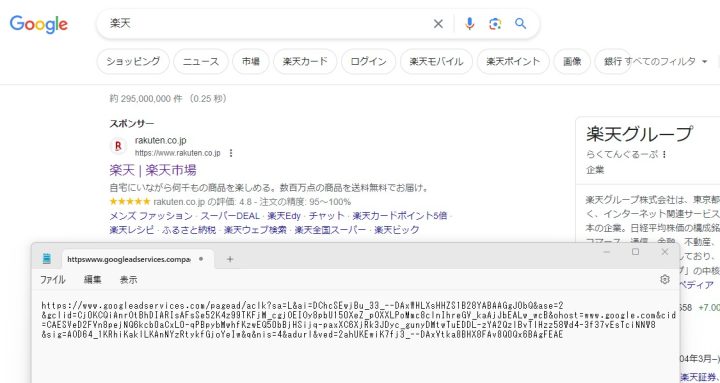The image size is (720, 383).
Task: Click the rakuten.co.jp rating stars line
Action: point(230,202)
